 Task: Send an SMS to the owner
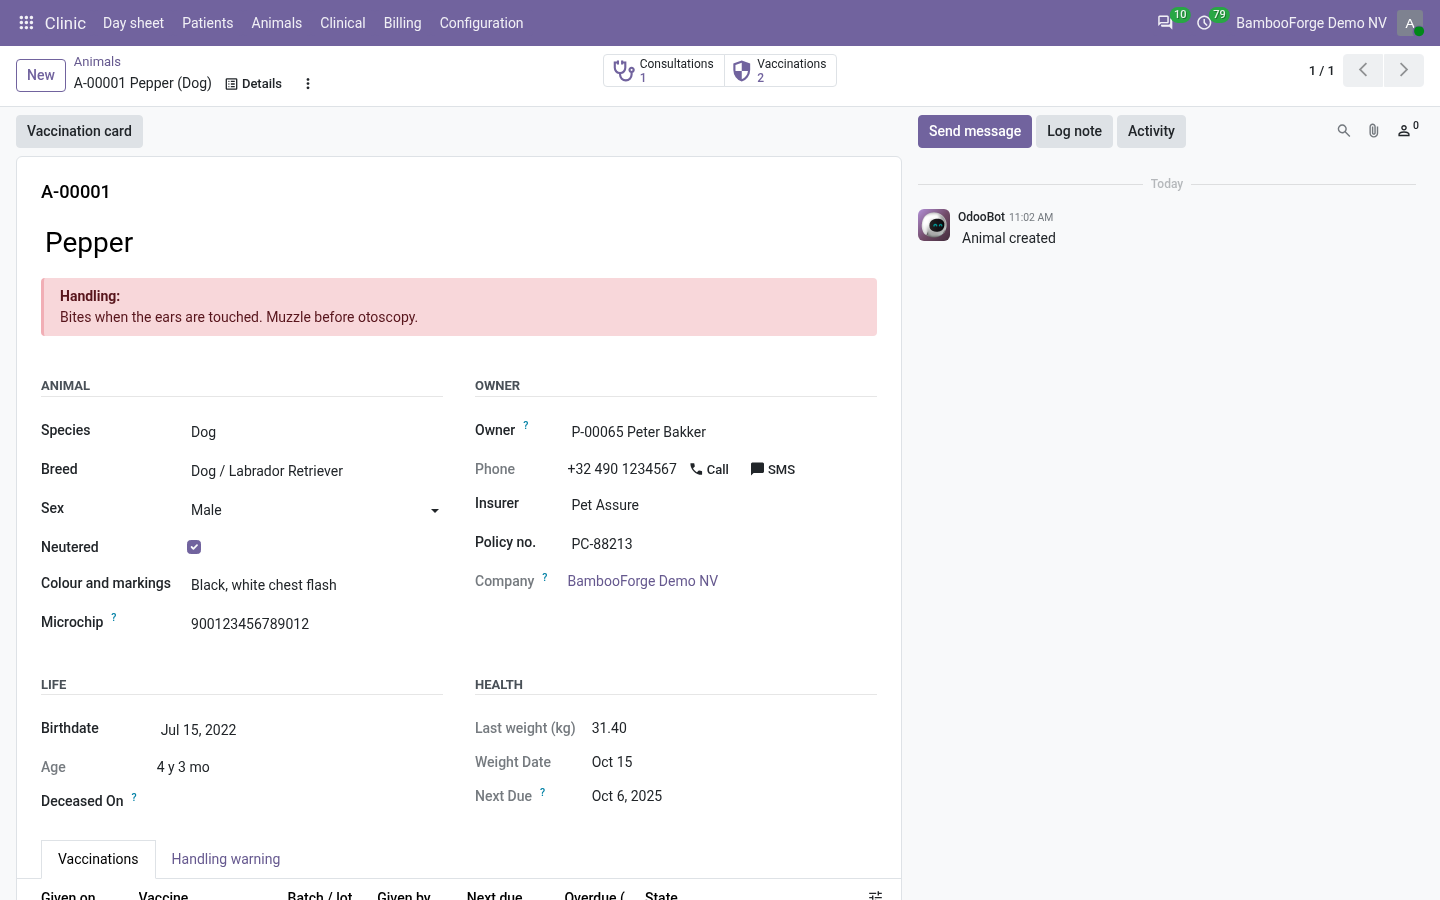(773, 470)
